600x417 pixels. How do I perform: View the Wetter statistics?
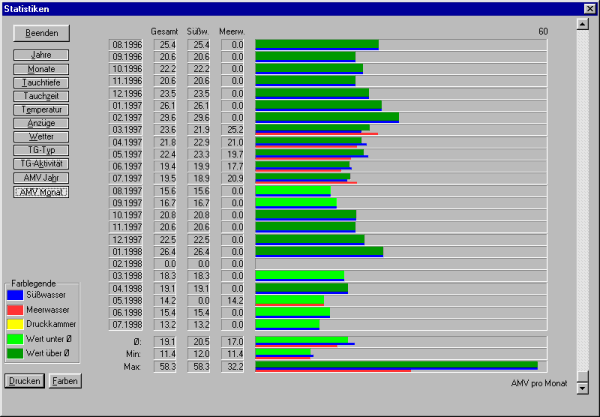coord(42,136)
